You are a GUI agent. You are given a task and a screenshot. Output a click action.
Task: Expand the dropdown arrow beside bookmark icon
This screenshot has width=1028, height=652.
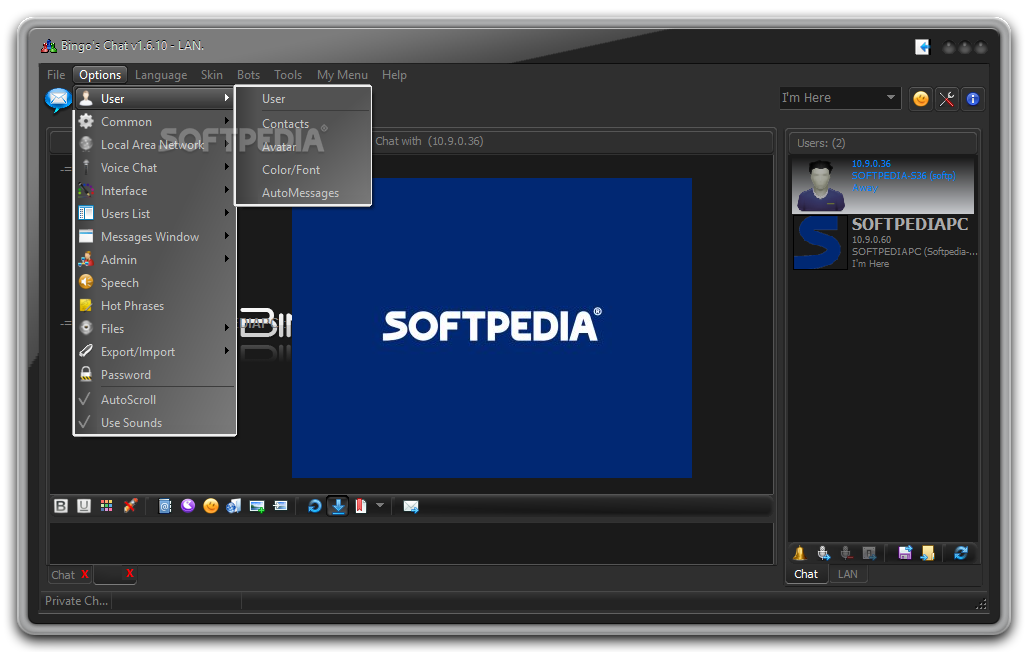coord(380,505)
